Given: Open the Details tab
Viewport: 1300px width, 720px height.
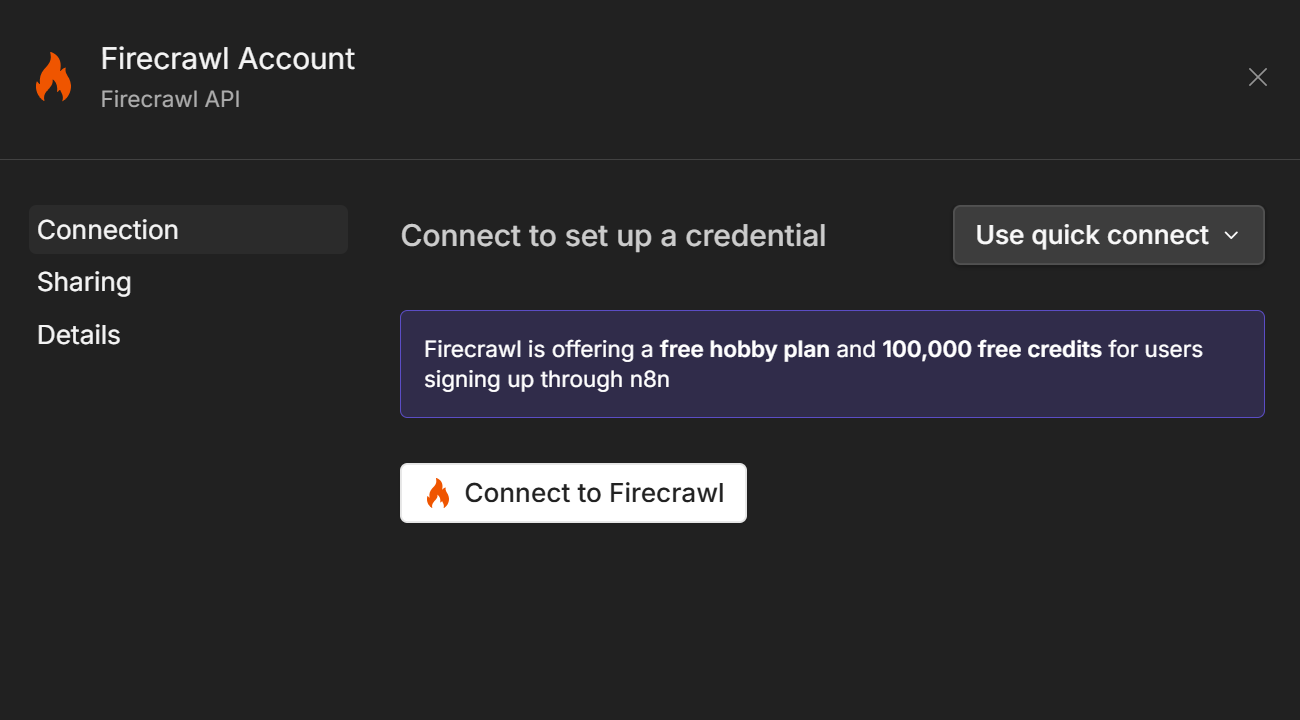Looking at the screenshot, I should 79,335.
